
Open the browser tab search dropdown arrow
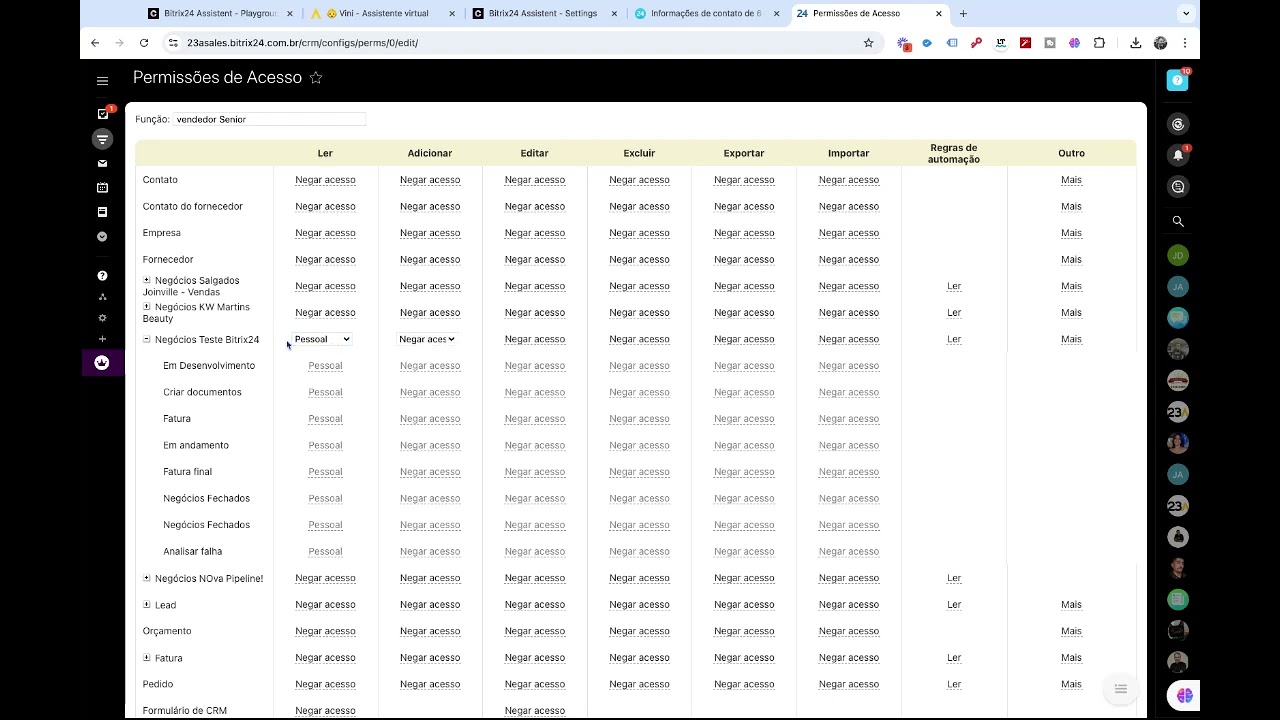coord(1185,14)
